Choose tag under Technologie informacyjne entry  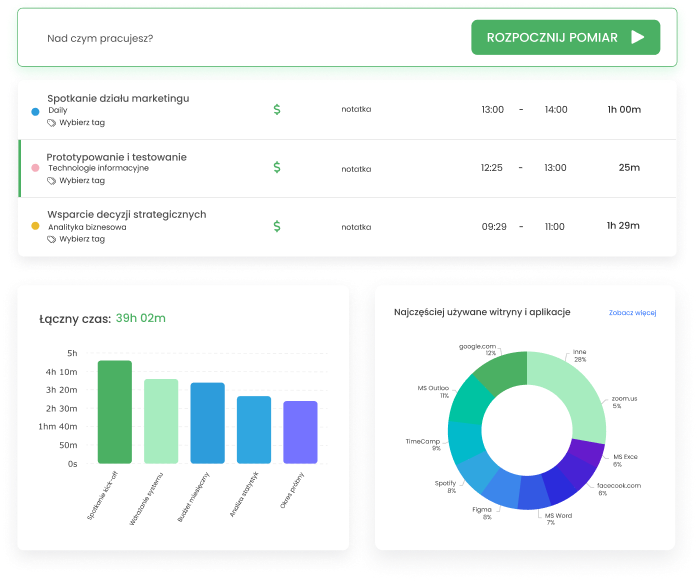(81, 181)
